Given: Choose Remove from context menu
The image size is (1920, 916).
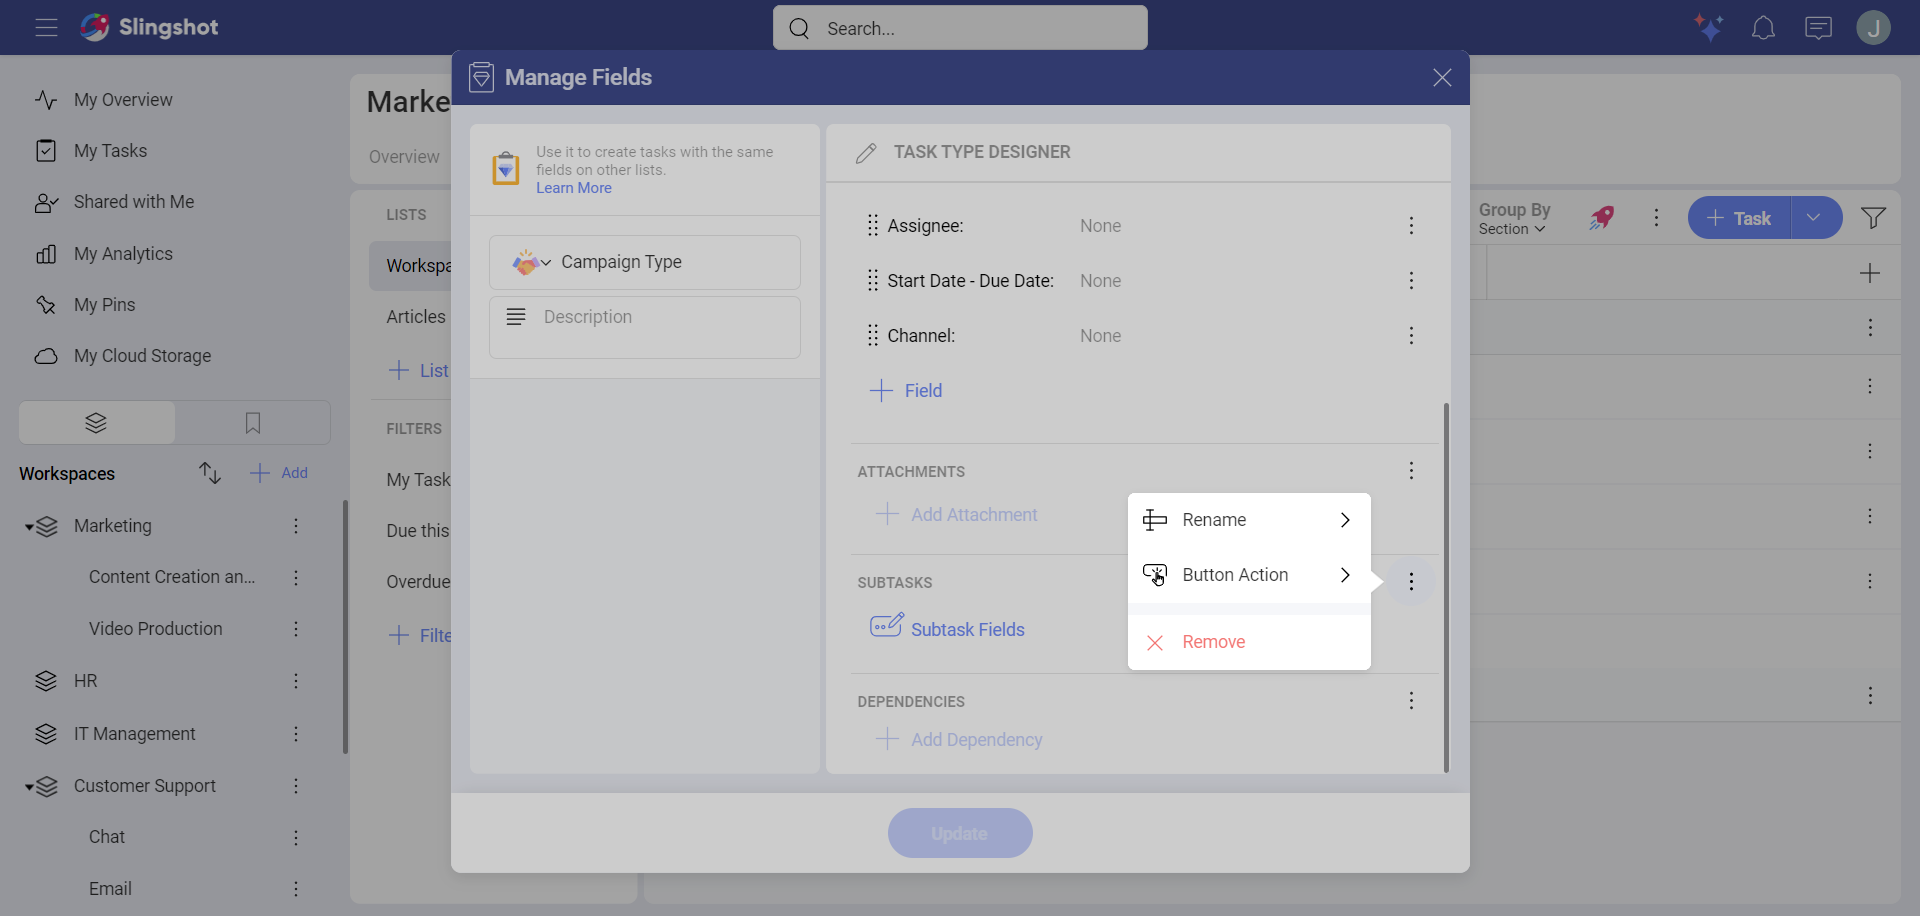Looking at the screenshot, I should [x=1249, y=642].
